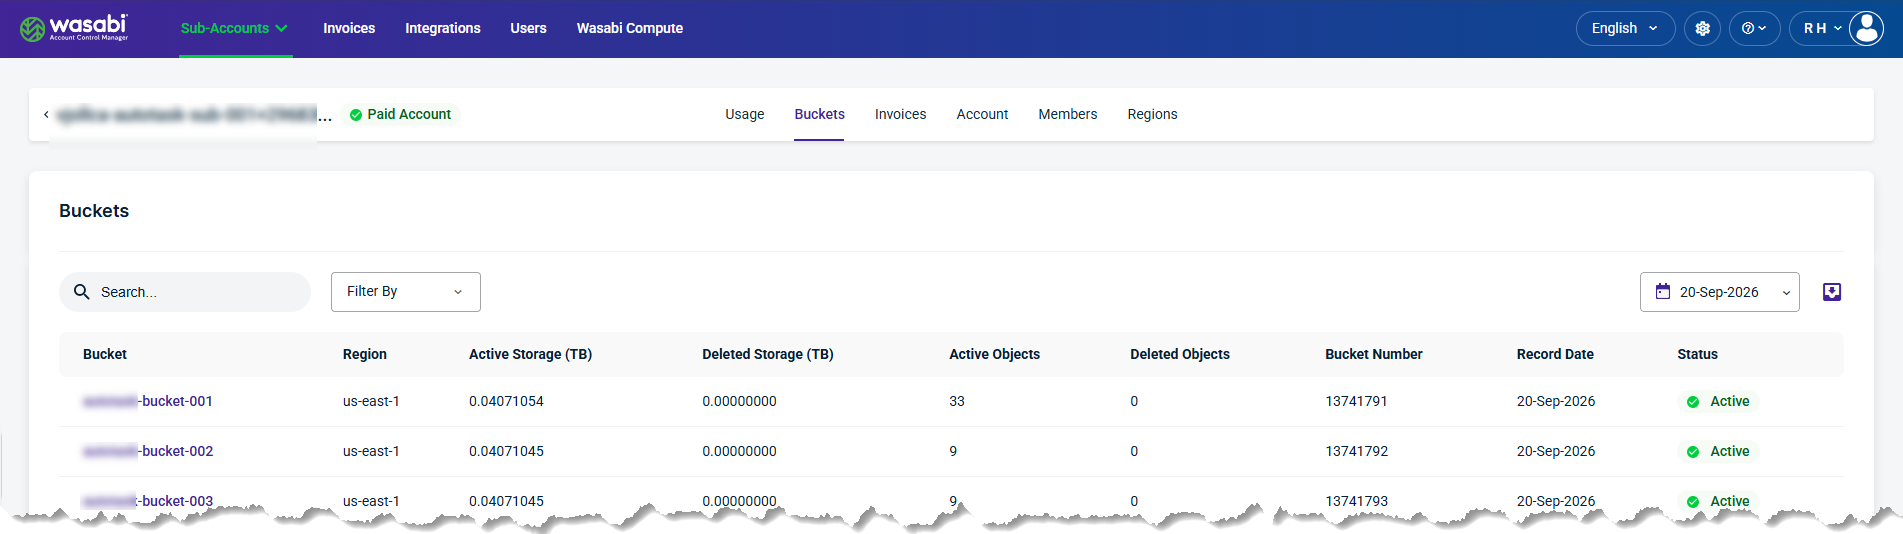Expand the Sub-Accounts menu
Screen dimensions: 1903x534
234,28
